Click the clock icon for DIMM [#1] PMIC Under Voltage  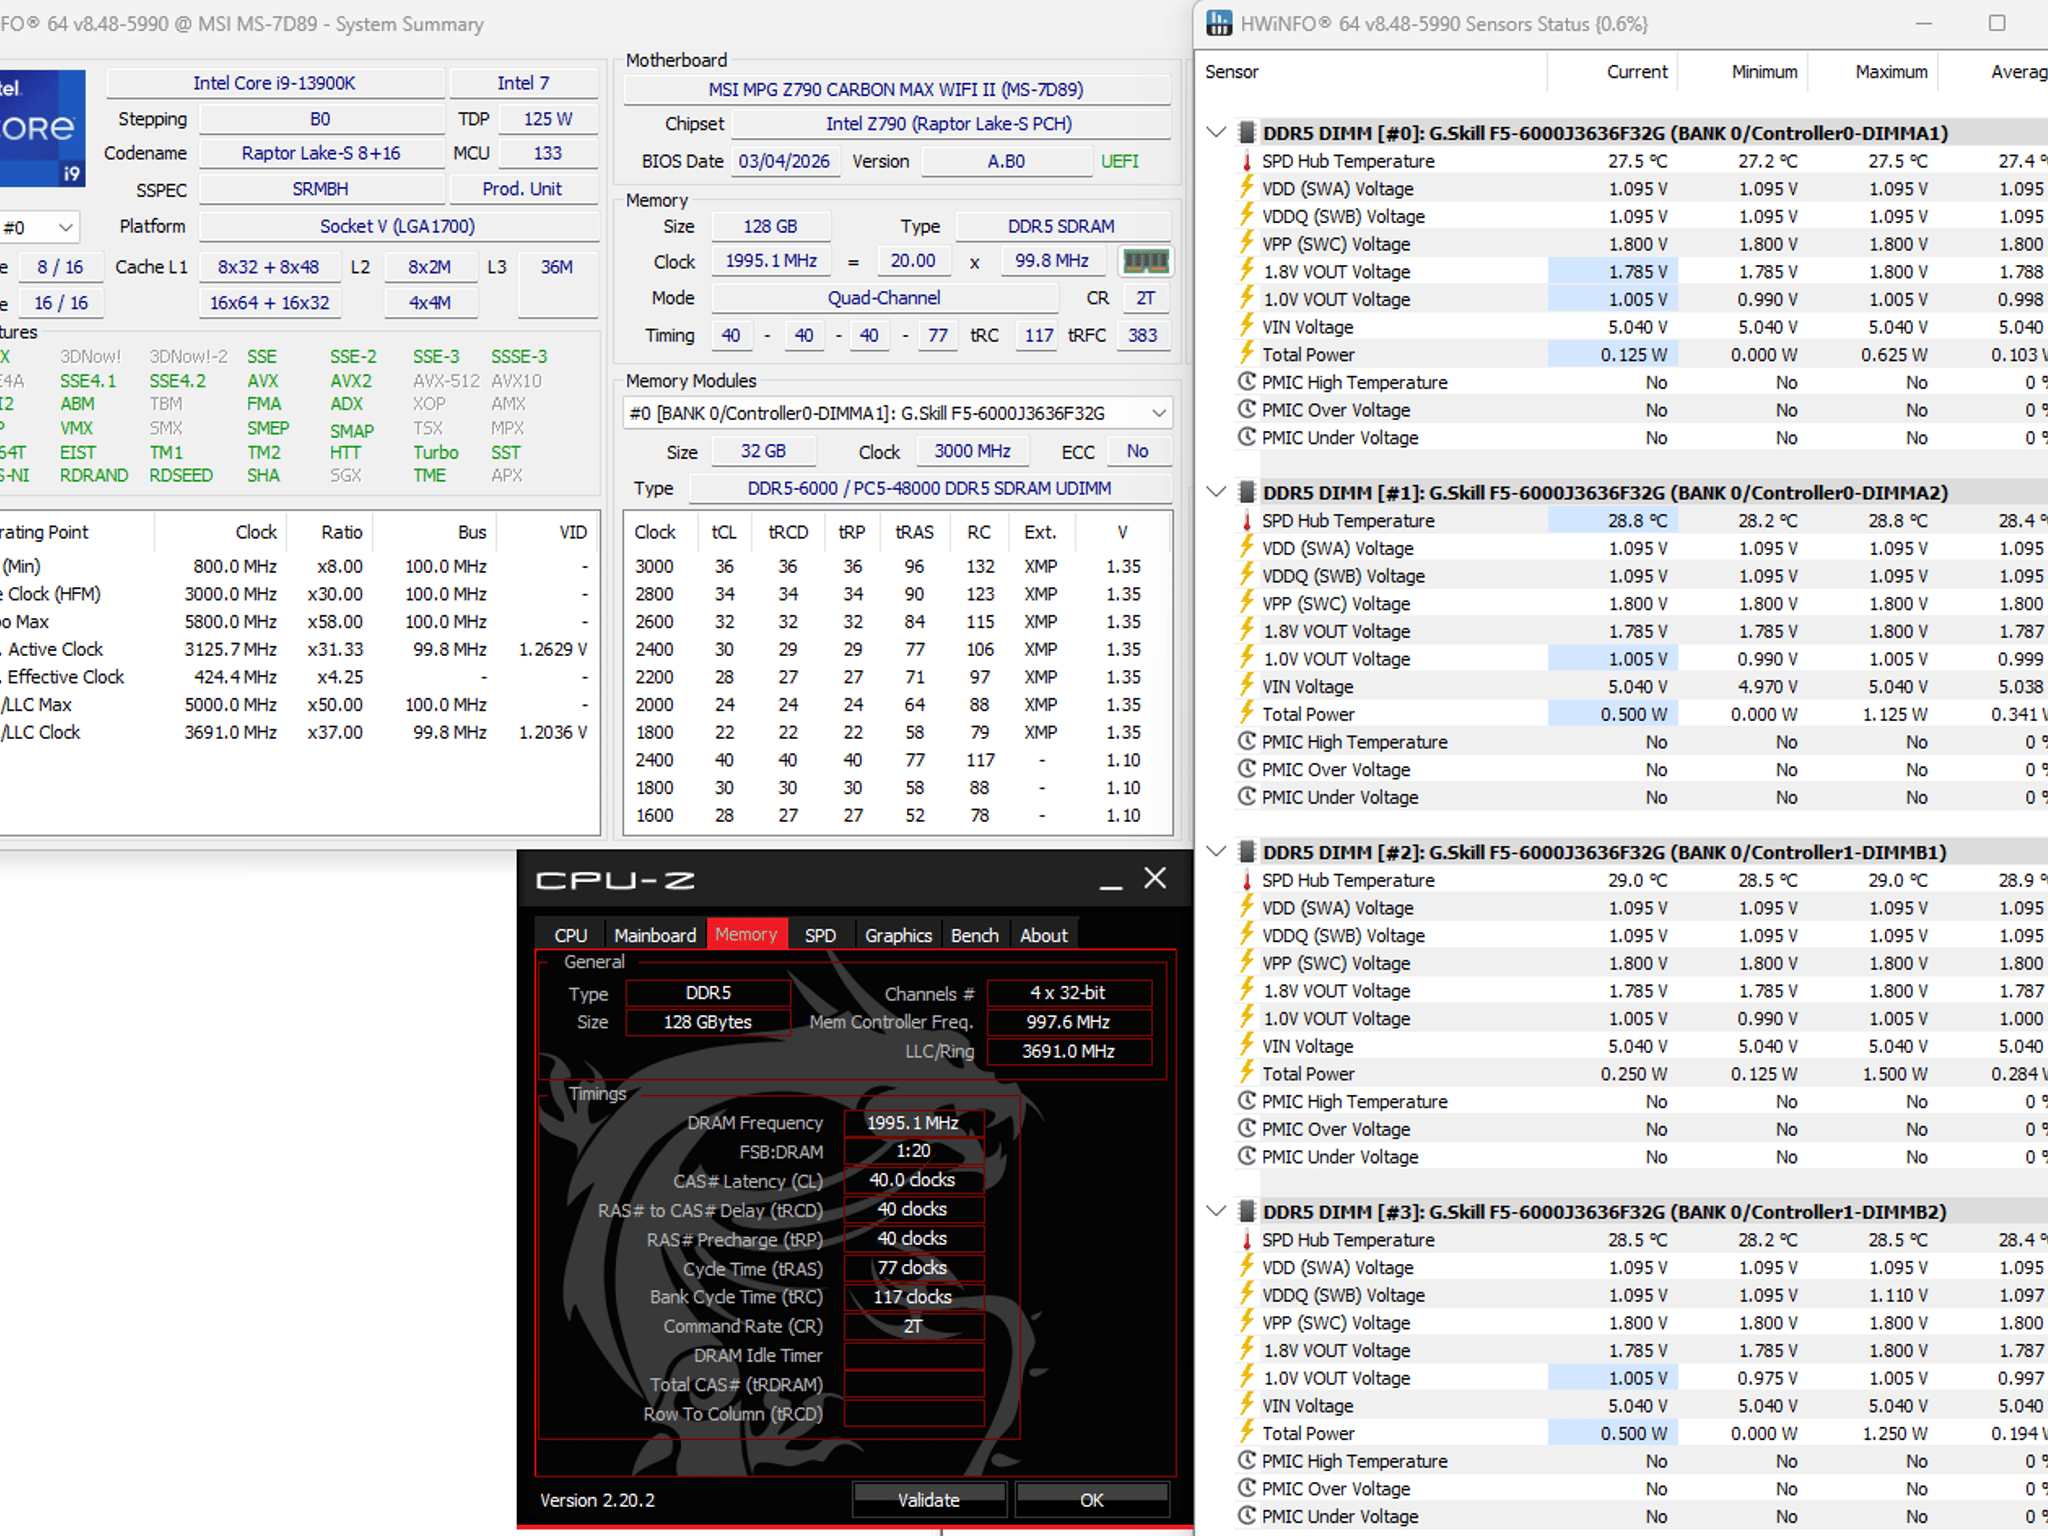1247,797
